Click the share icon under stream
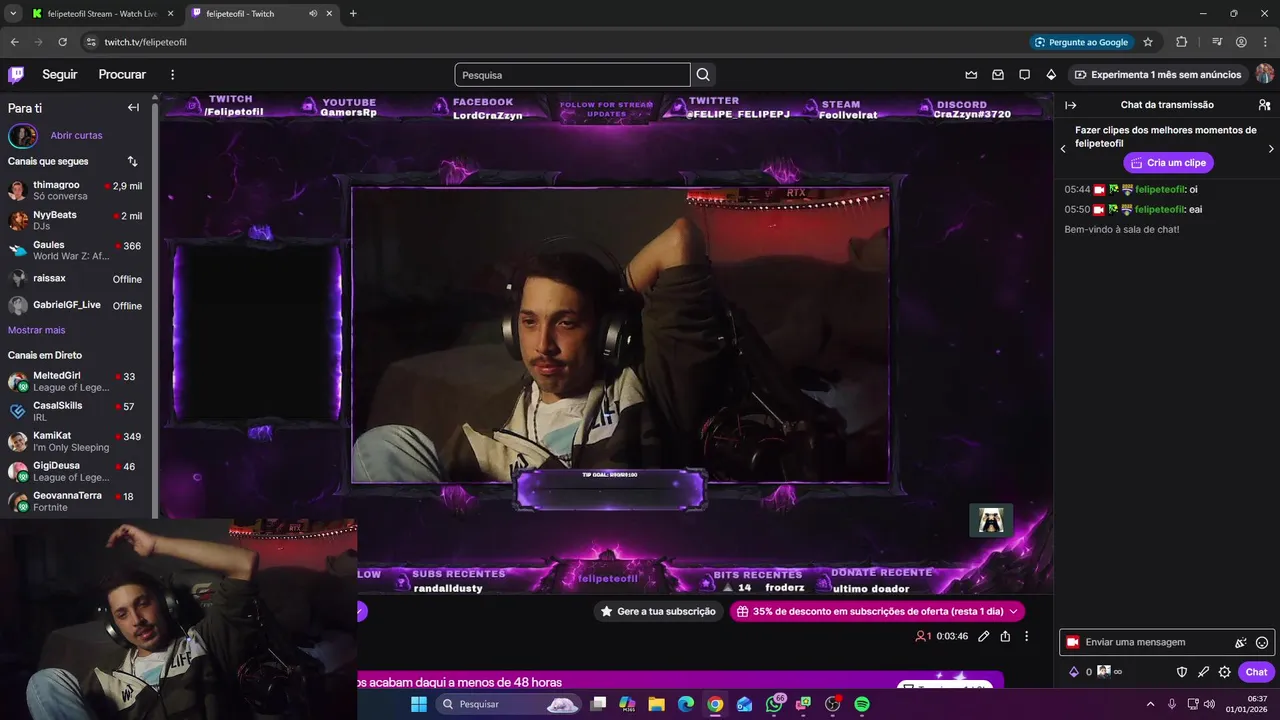The image size is (1280, 720). tap(1005, 636)
